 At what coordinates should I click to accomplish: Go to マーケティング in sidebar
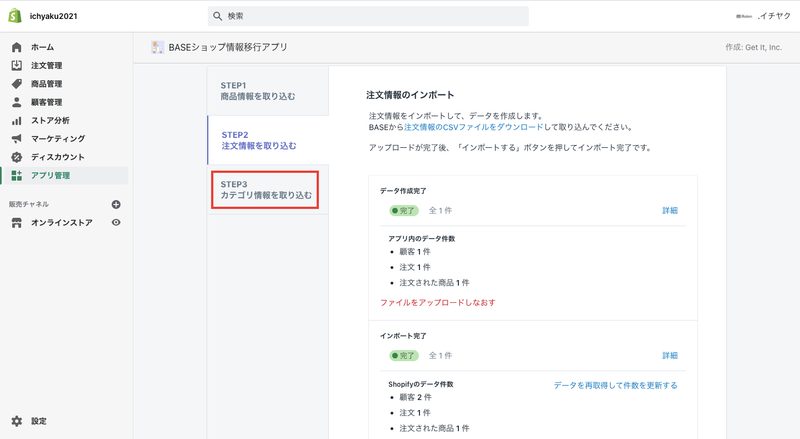coord(58,139)
